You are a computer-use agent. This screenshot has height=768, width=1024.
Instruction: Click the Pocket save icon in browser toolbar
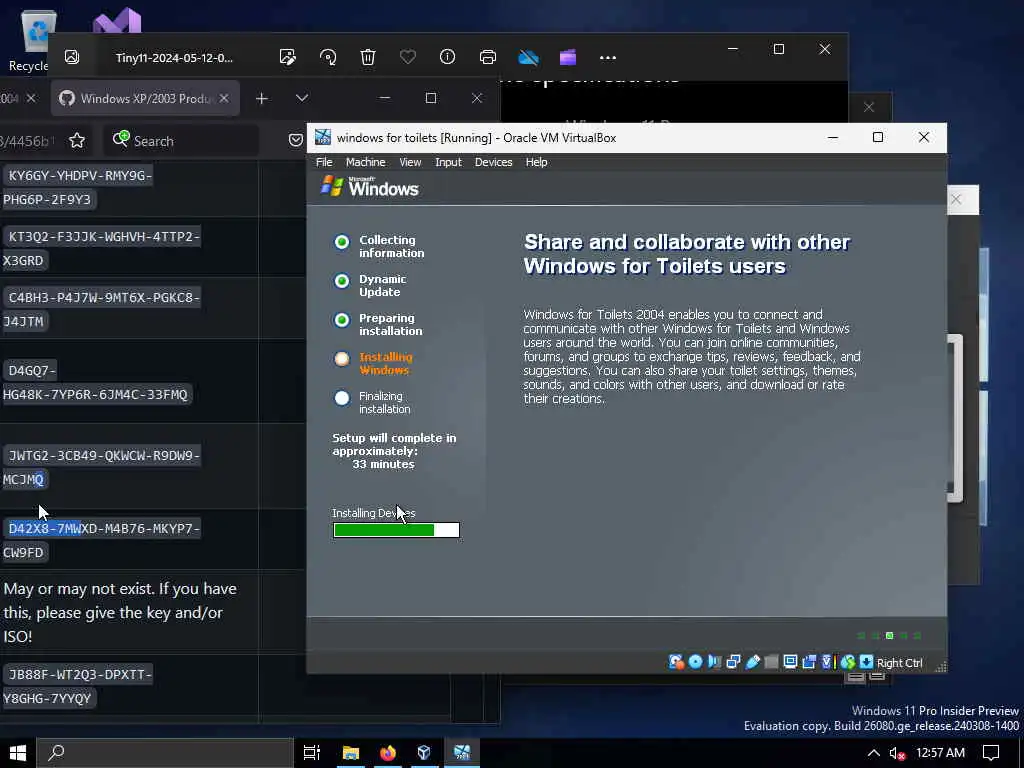pyautogui.click(x=296, y=140)
